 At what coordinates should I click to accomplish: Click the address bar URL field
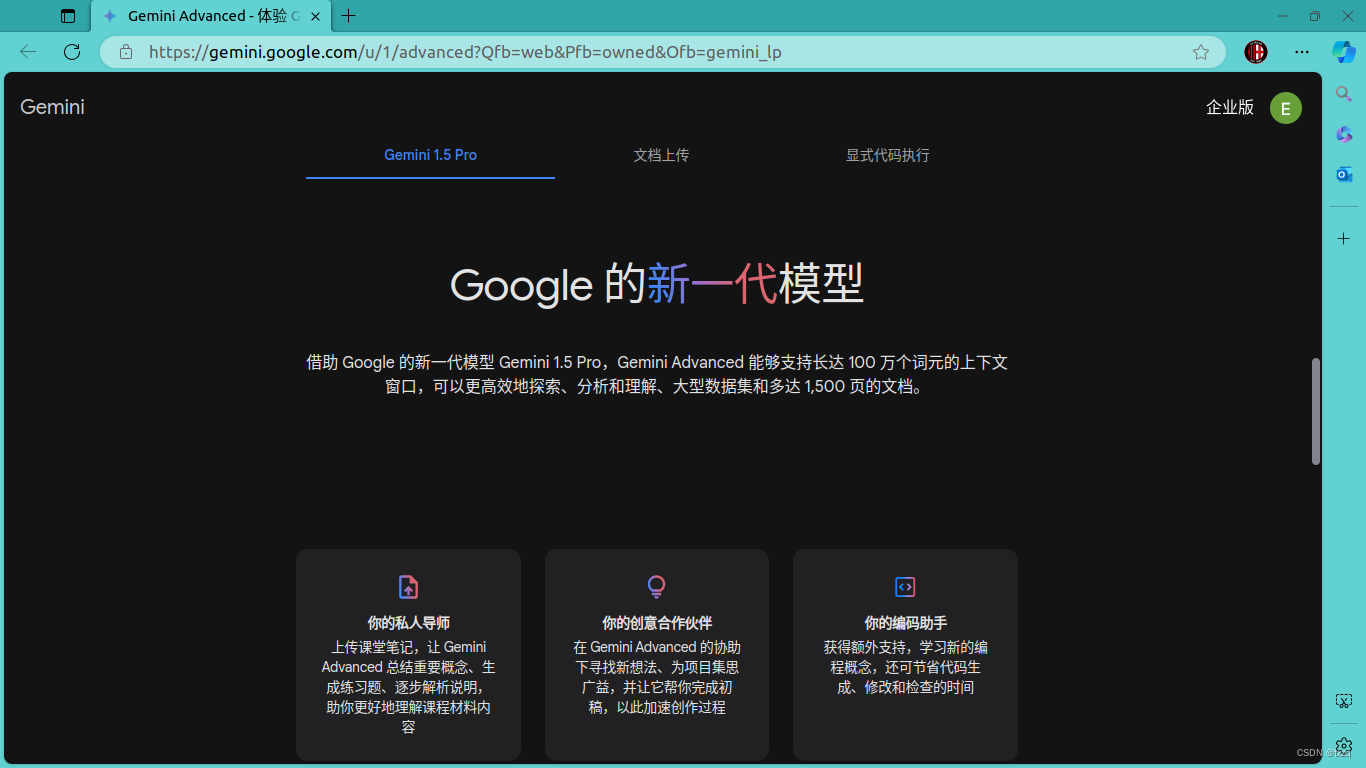tap(662, 52)
